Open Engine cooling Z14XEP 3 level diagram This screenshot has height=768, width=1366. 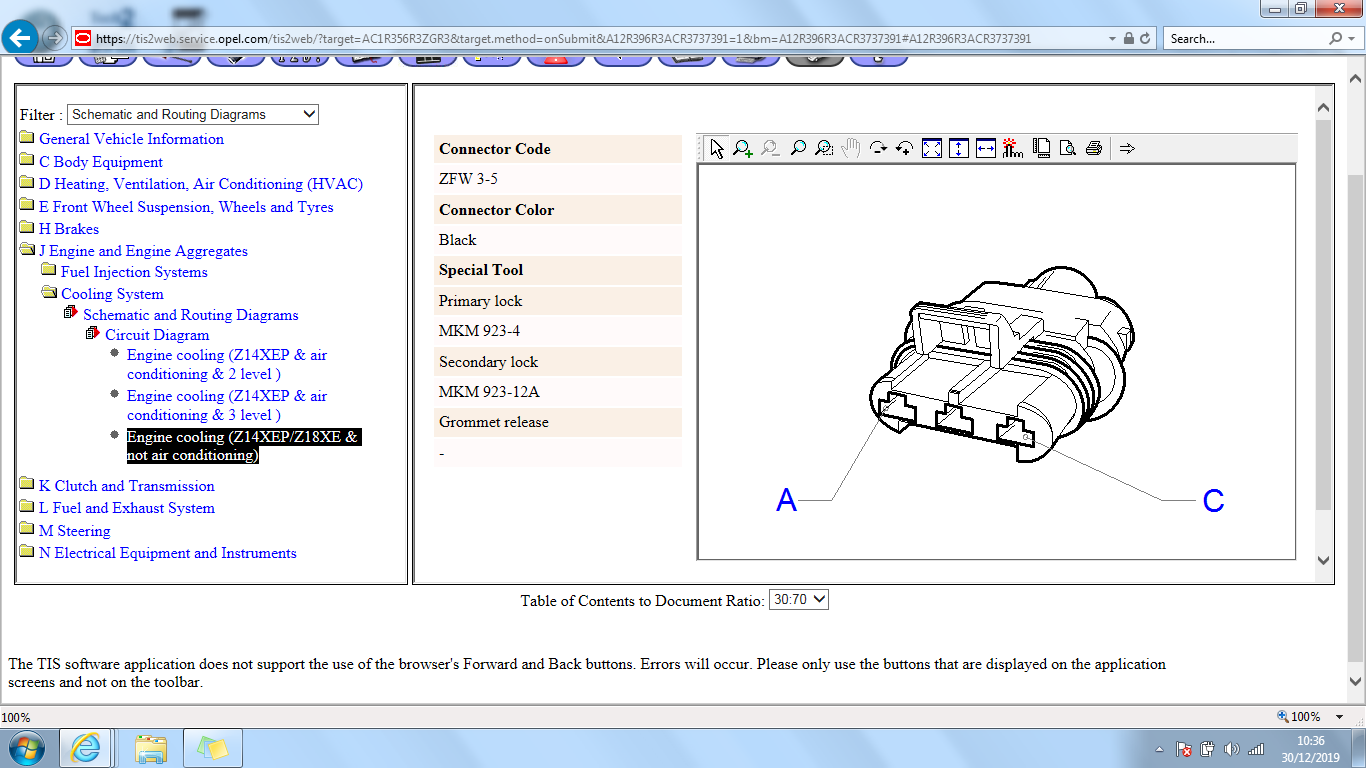point(226,405)
